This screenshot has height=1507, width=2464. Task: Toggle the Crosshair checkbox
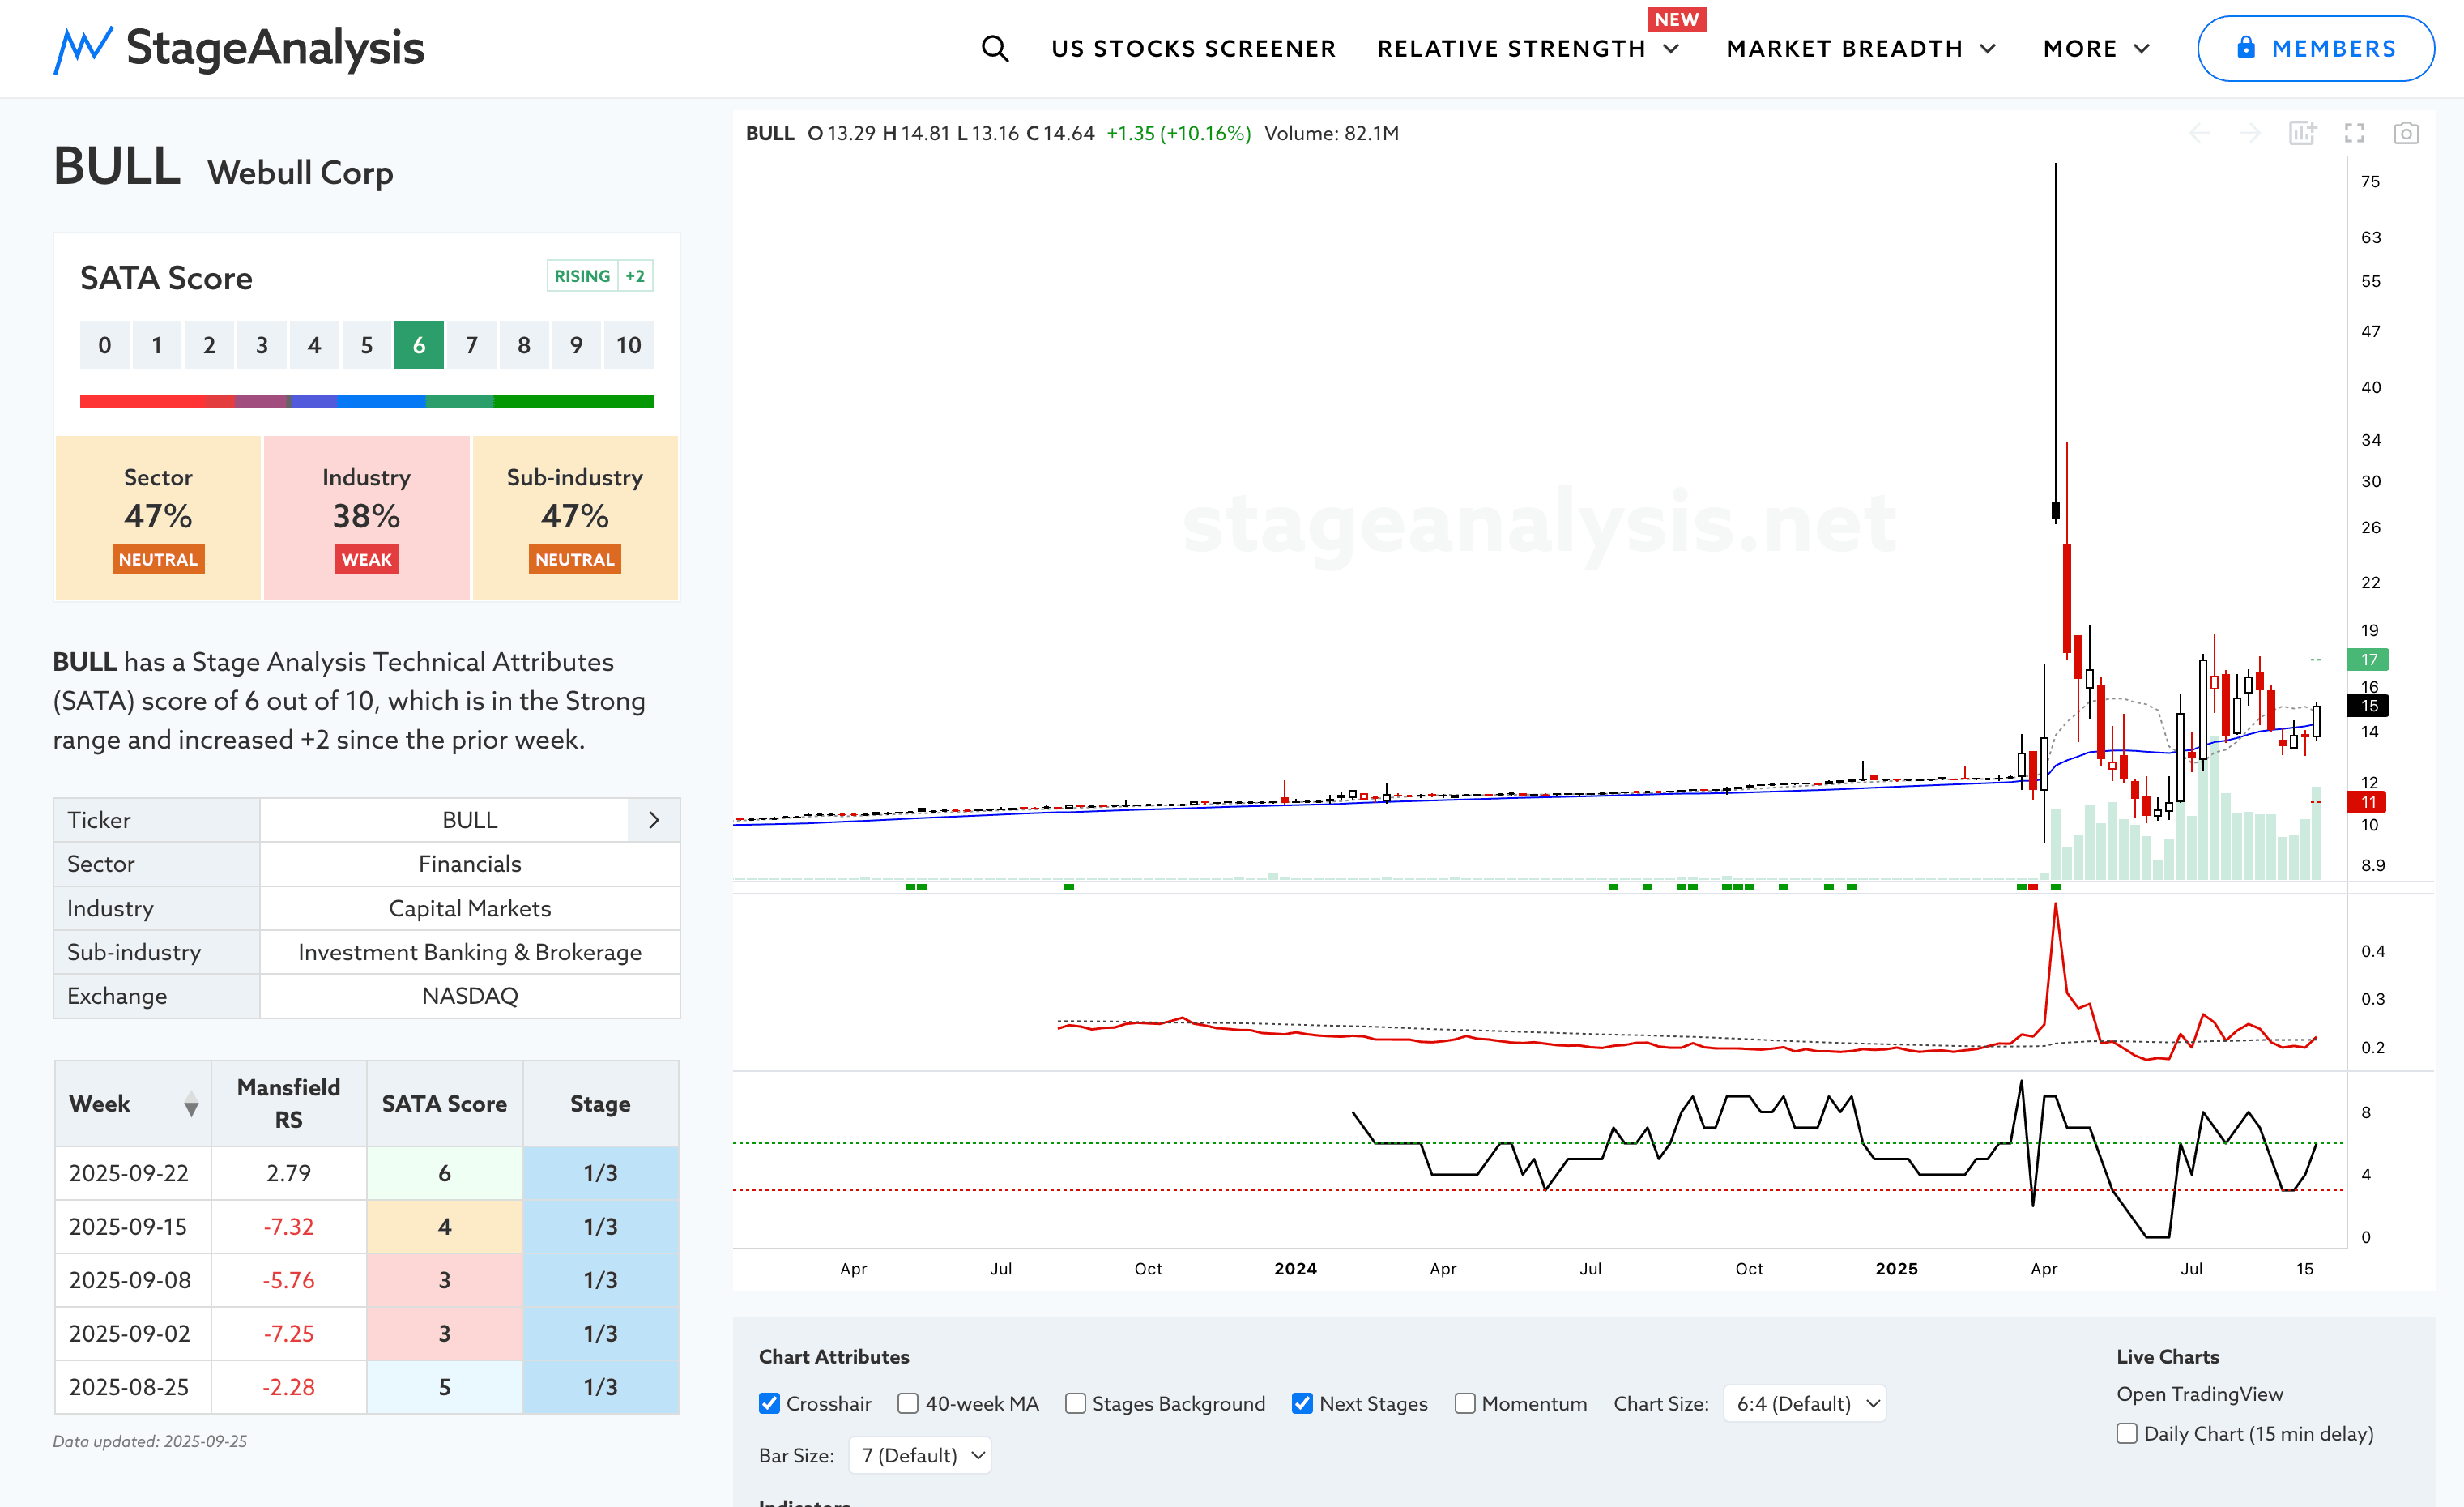(x=769, y=1403)
